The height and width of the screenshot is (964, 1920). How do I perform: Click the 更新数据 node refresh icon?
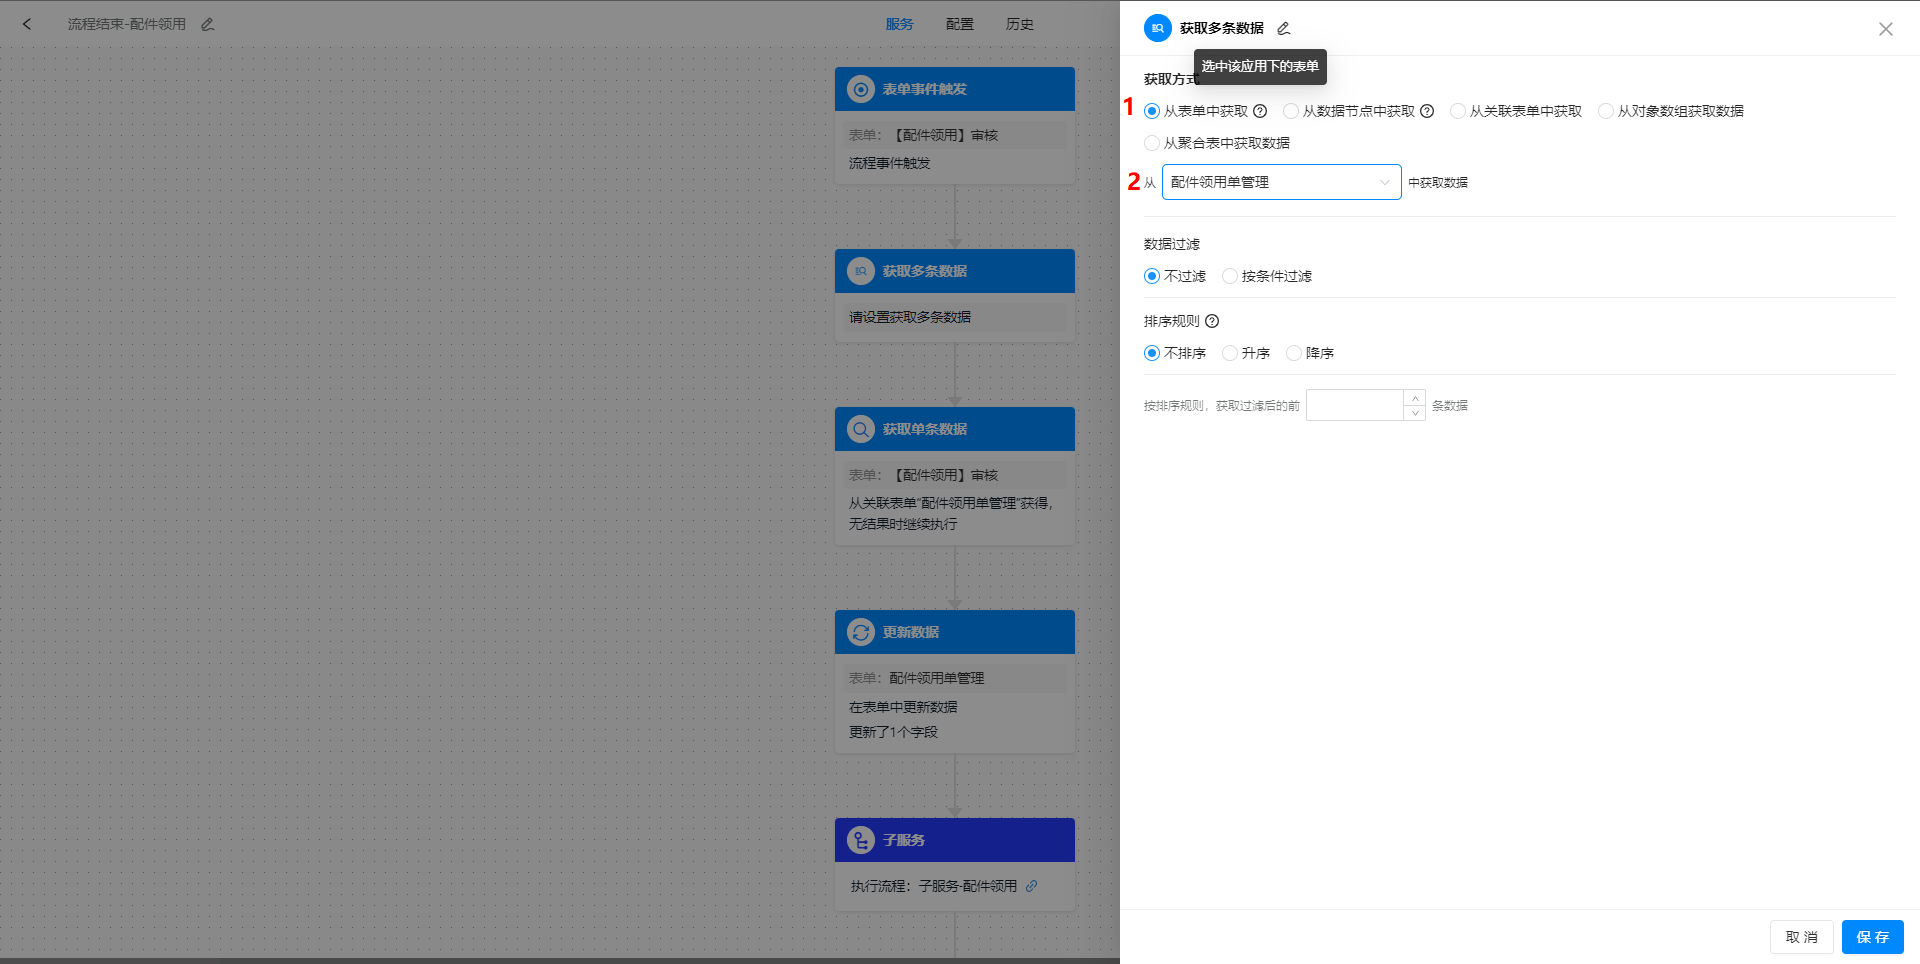[x=861, y=632]
